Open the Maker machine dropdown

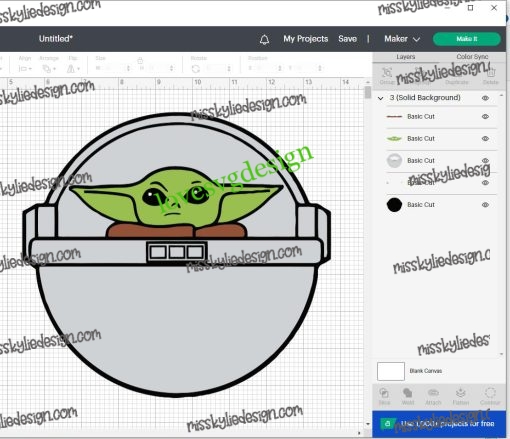pos(402,39)
